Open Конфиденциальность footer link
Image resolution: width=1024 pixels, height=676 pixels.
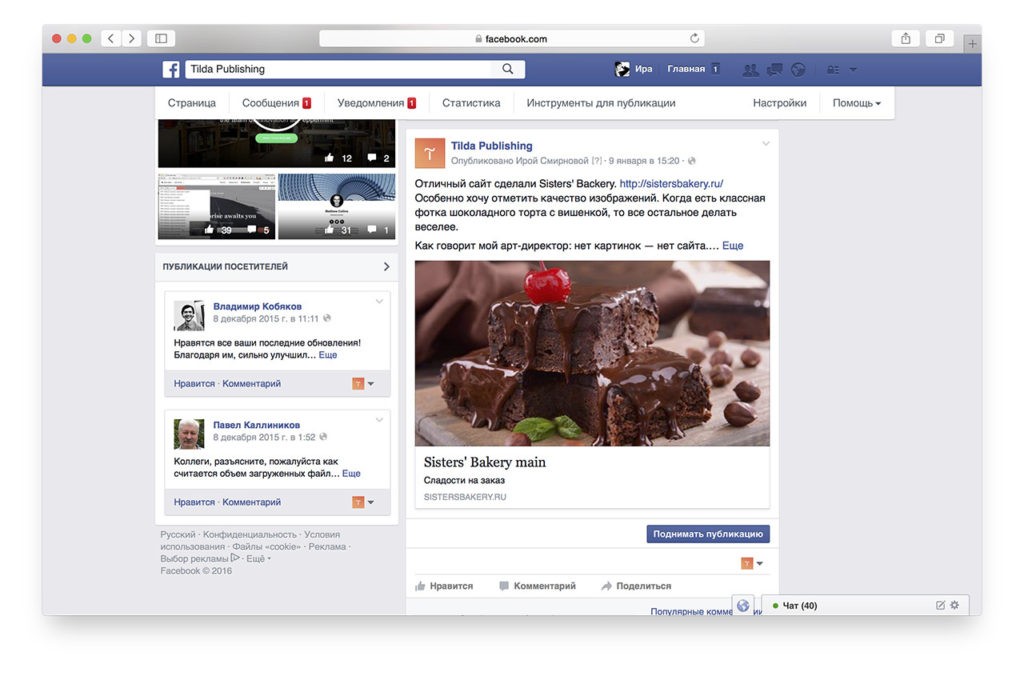coord(250,534)
